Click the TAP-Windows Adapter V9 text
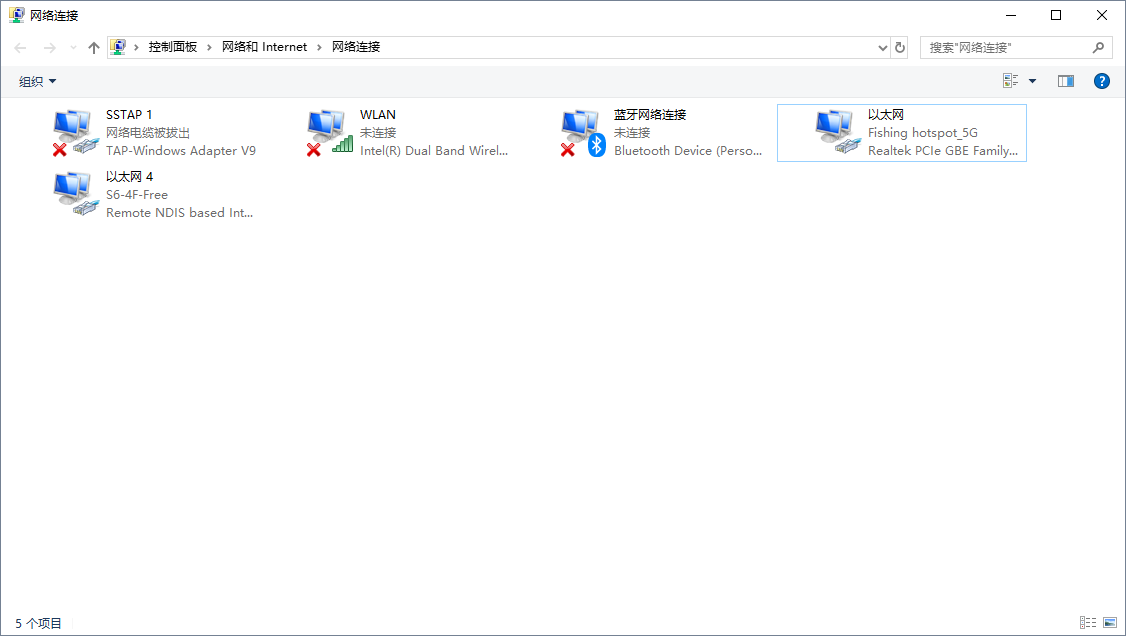The width and height of the screenshot is (1126, 636). click(x=181, y=151)
